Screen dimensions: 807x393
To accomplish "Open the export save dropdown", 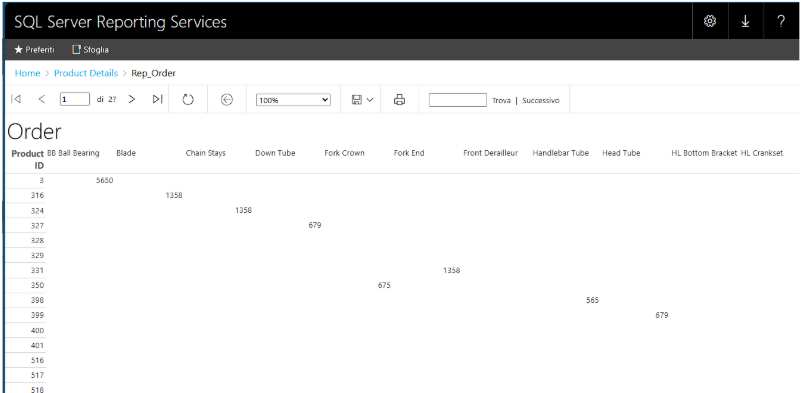I will click(x=362, y=100).
